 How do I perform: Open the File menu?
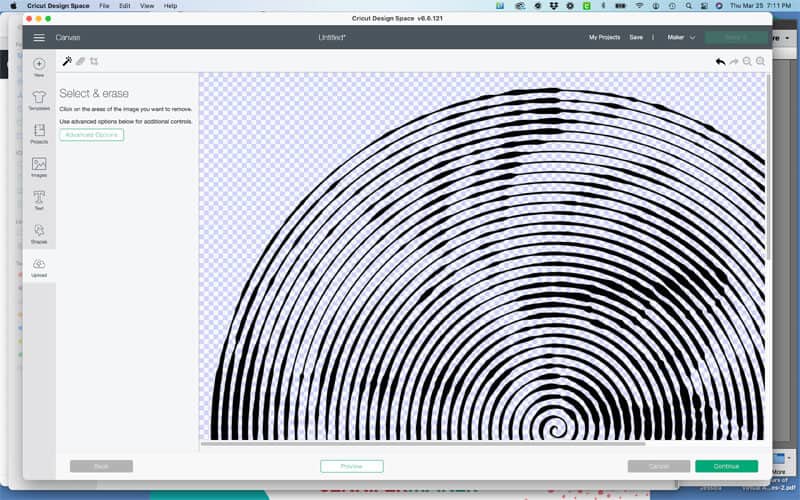104,6
